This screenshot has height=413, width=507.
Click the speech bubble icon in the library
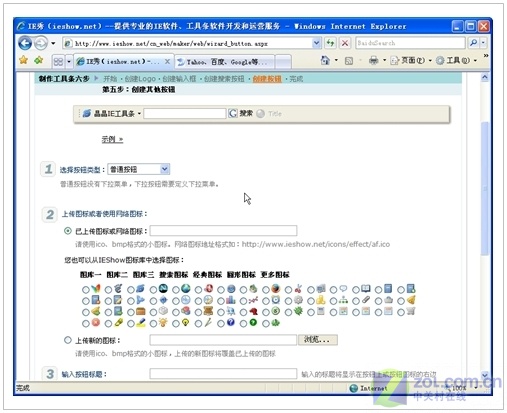[x=343, y=289]
